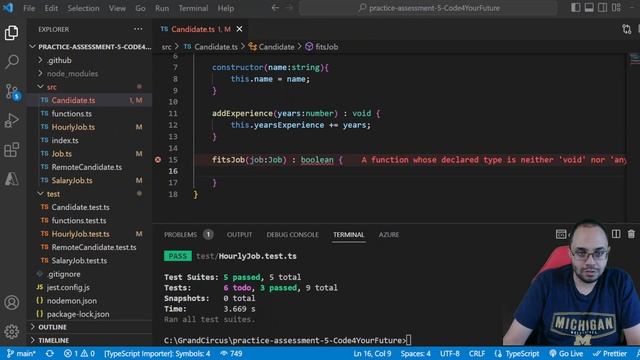640x360 pixels.
Task: Click the Candidate class breadcrumb
Action: click(x=271, y=47)
